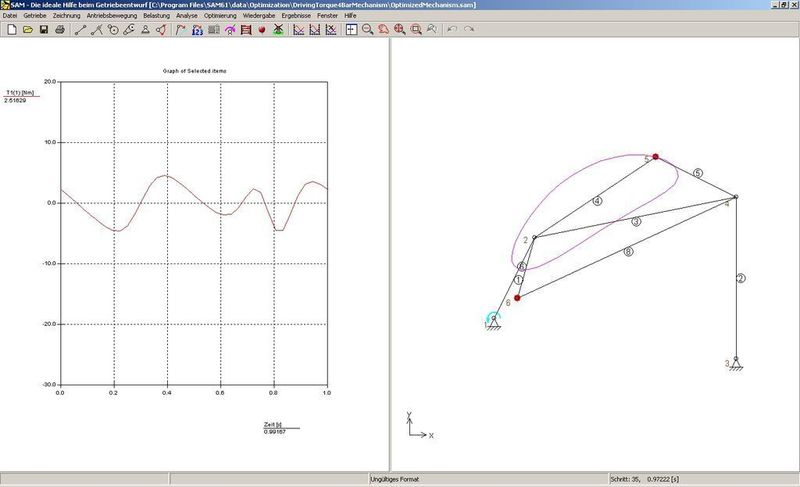Image resolution: width=800 pixels, height=487 pixels.
Task: Click the red angle sensor tool icon
Action: [161, 30]
